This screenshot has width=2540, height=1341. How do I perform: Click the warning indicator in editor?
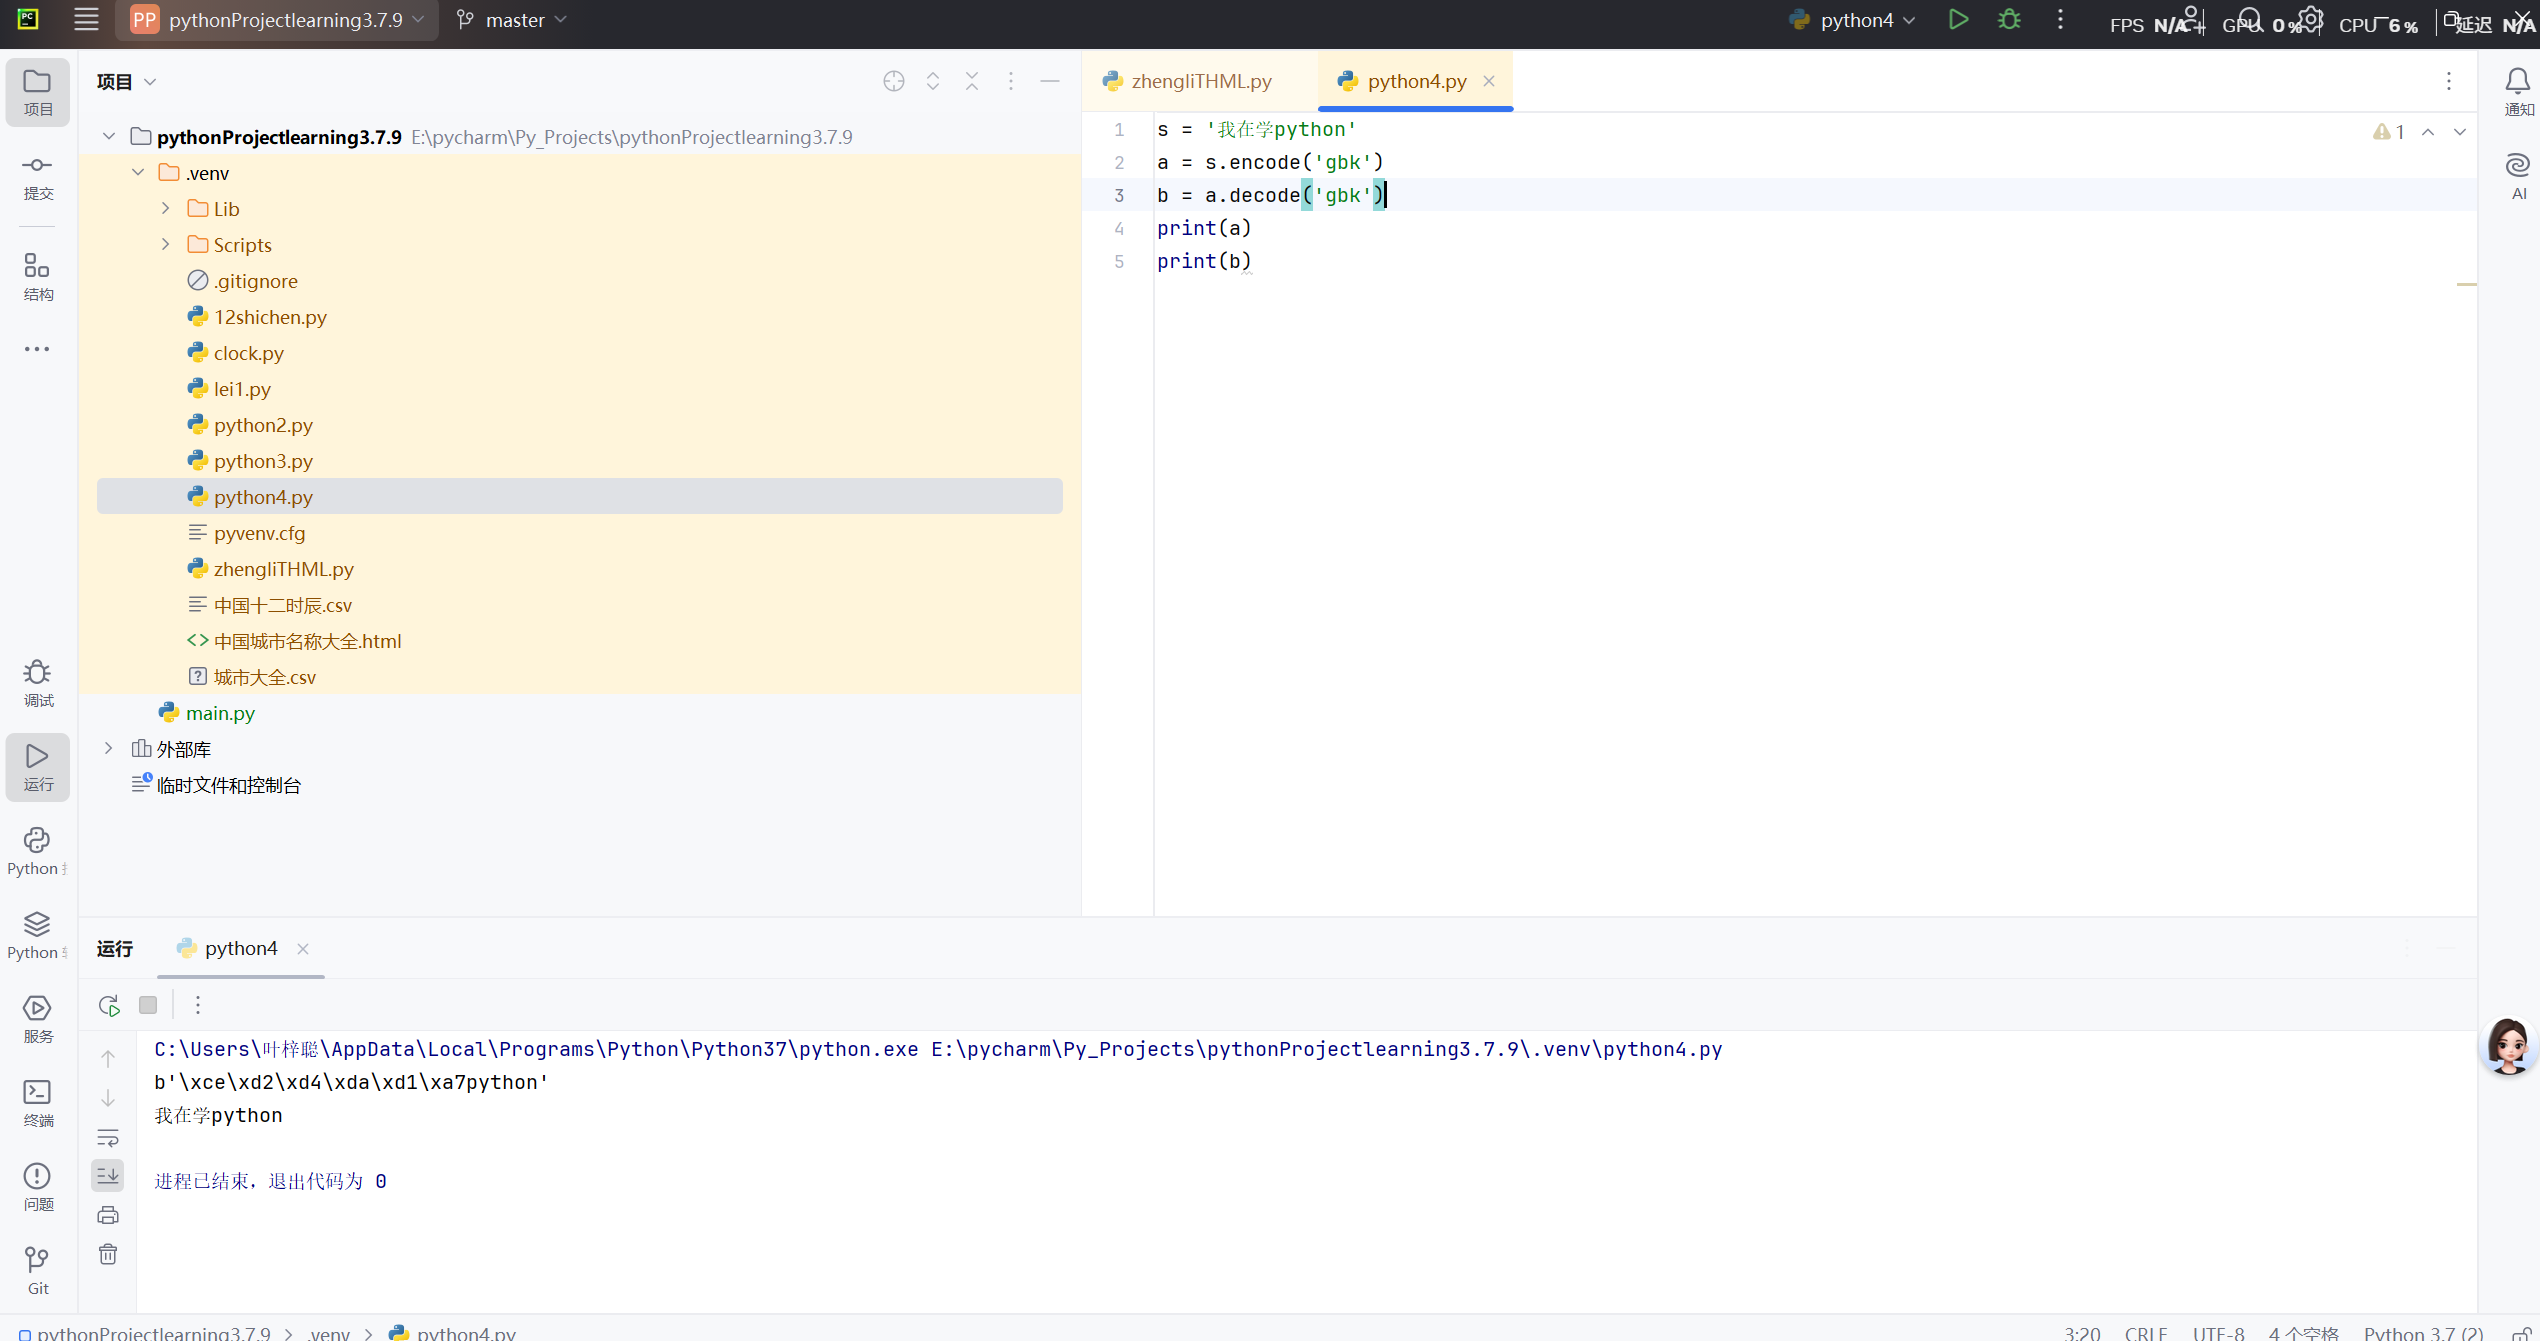point(2388,132)
